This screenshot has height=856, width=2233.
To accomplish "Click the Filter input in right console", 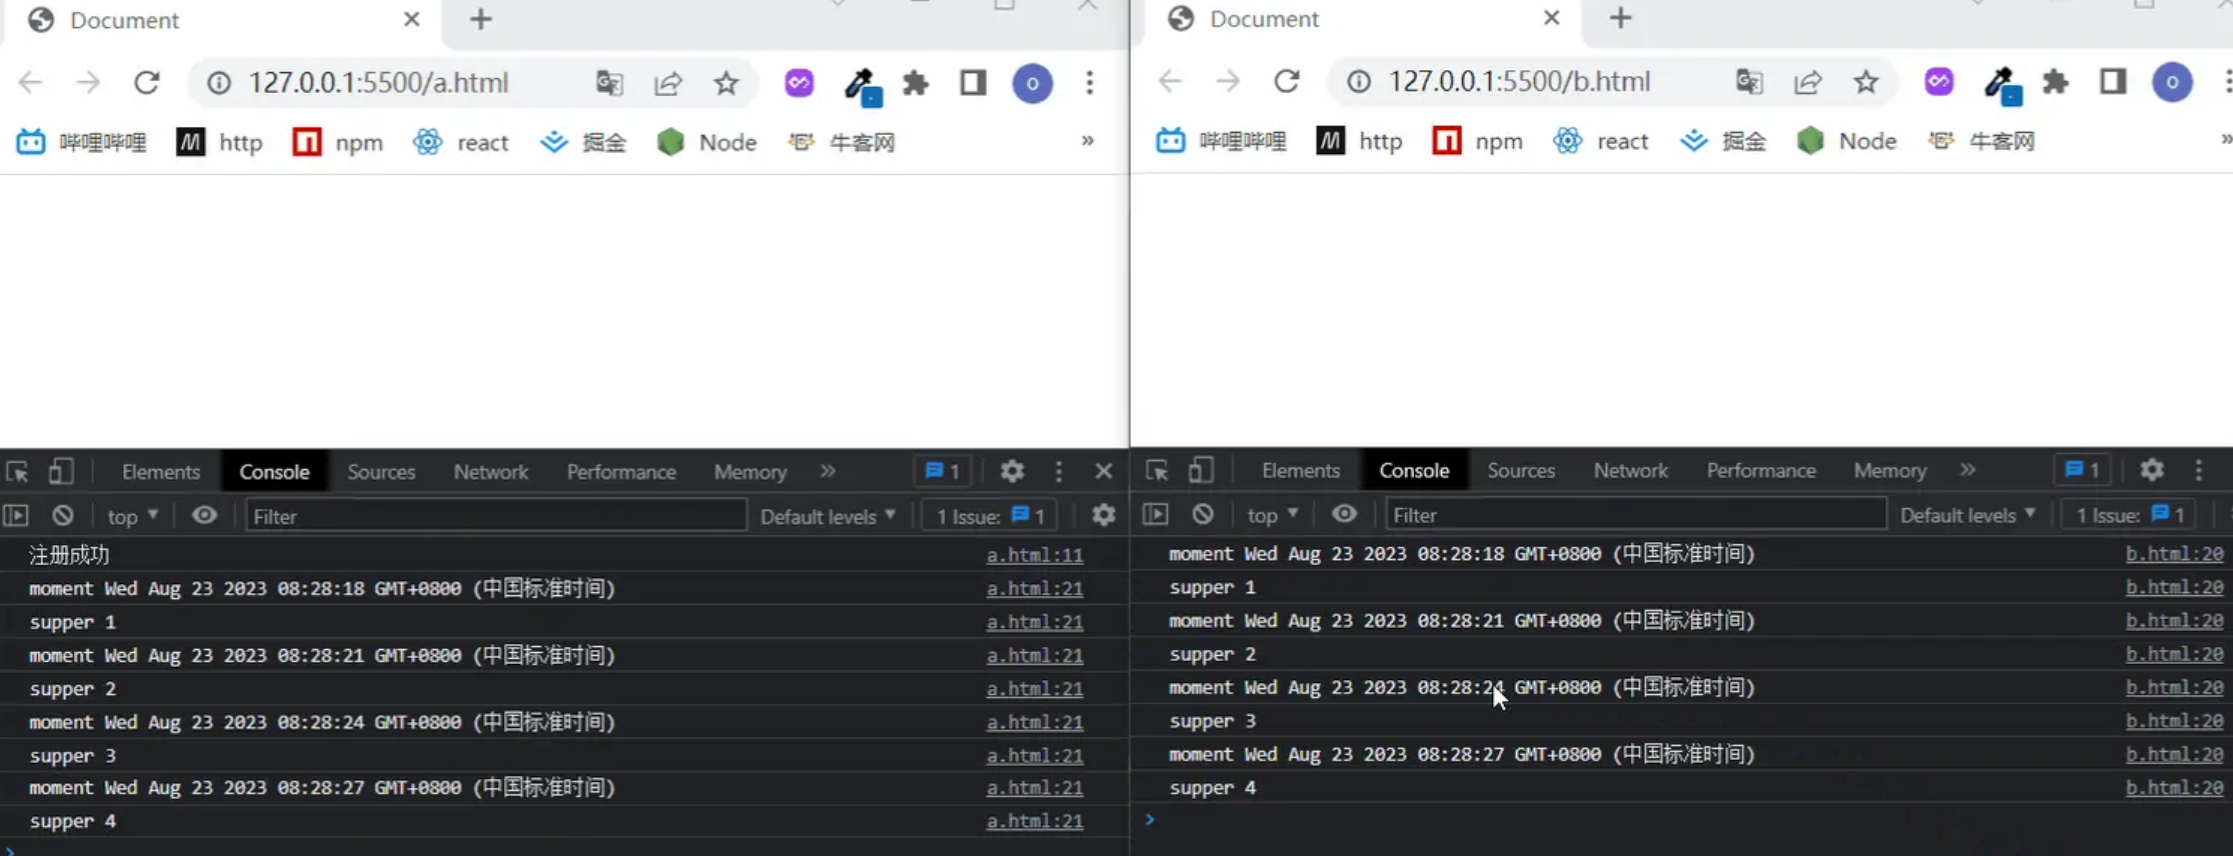I will coord(1635,514).
